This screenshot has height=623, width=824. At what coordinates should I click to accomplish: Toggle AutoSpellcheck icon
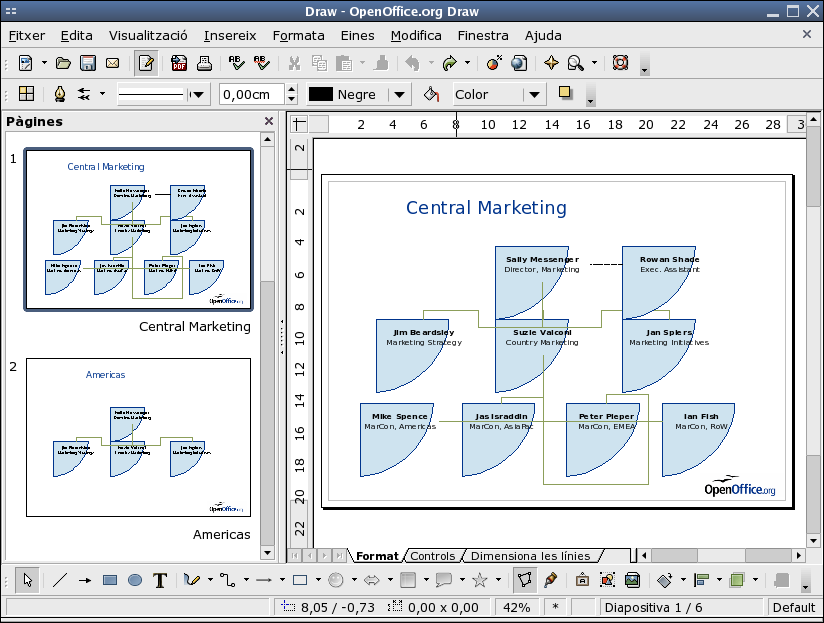click(261, 64)
